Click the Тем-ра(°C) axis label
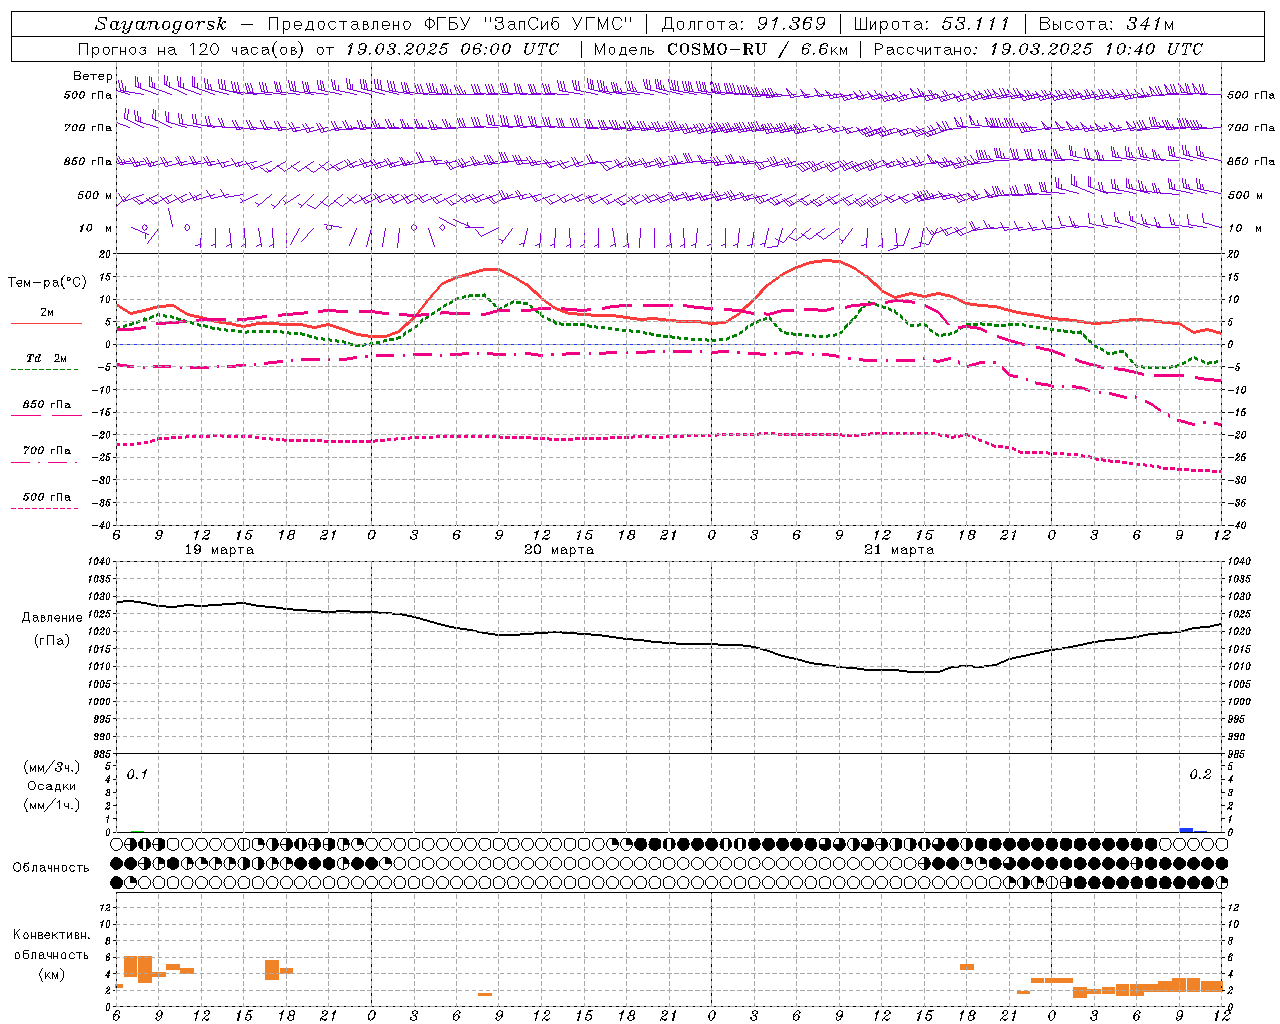 coord(47,283)
